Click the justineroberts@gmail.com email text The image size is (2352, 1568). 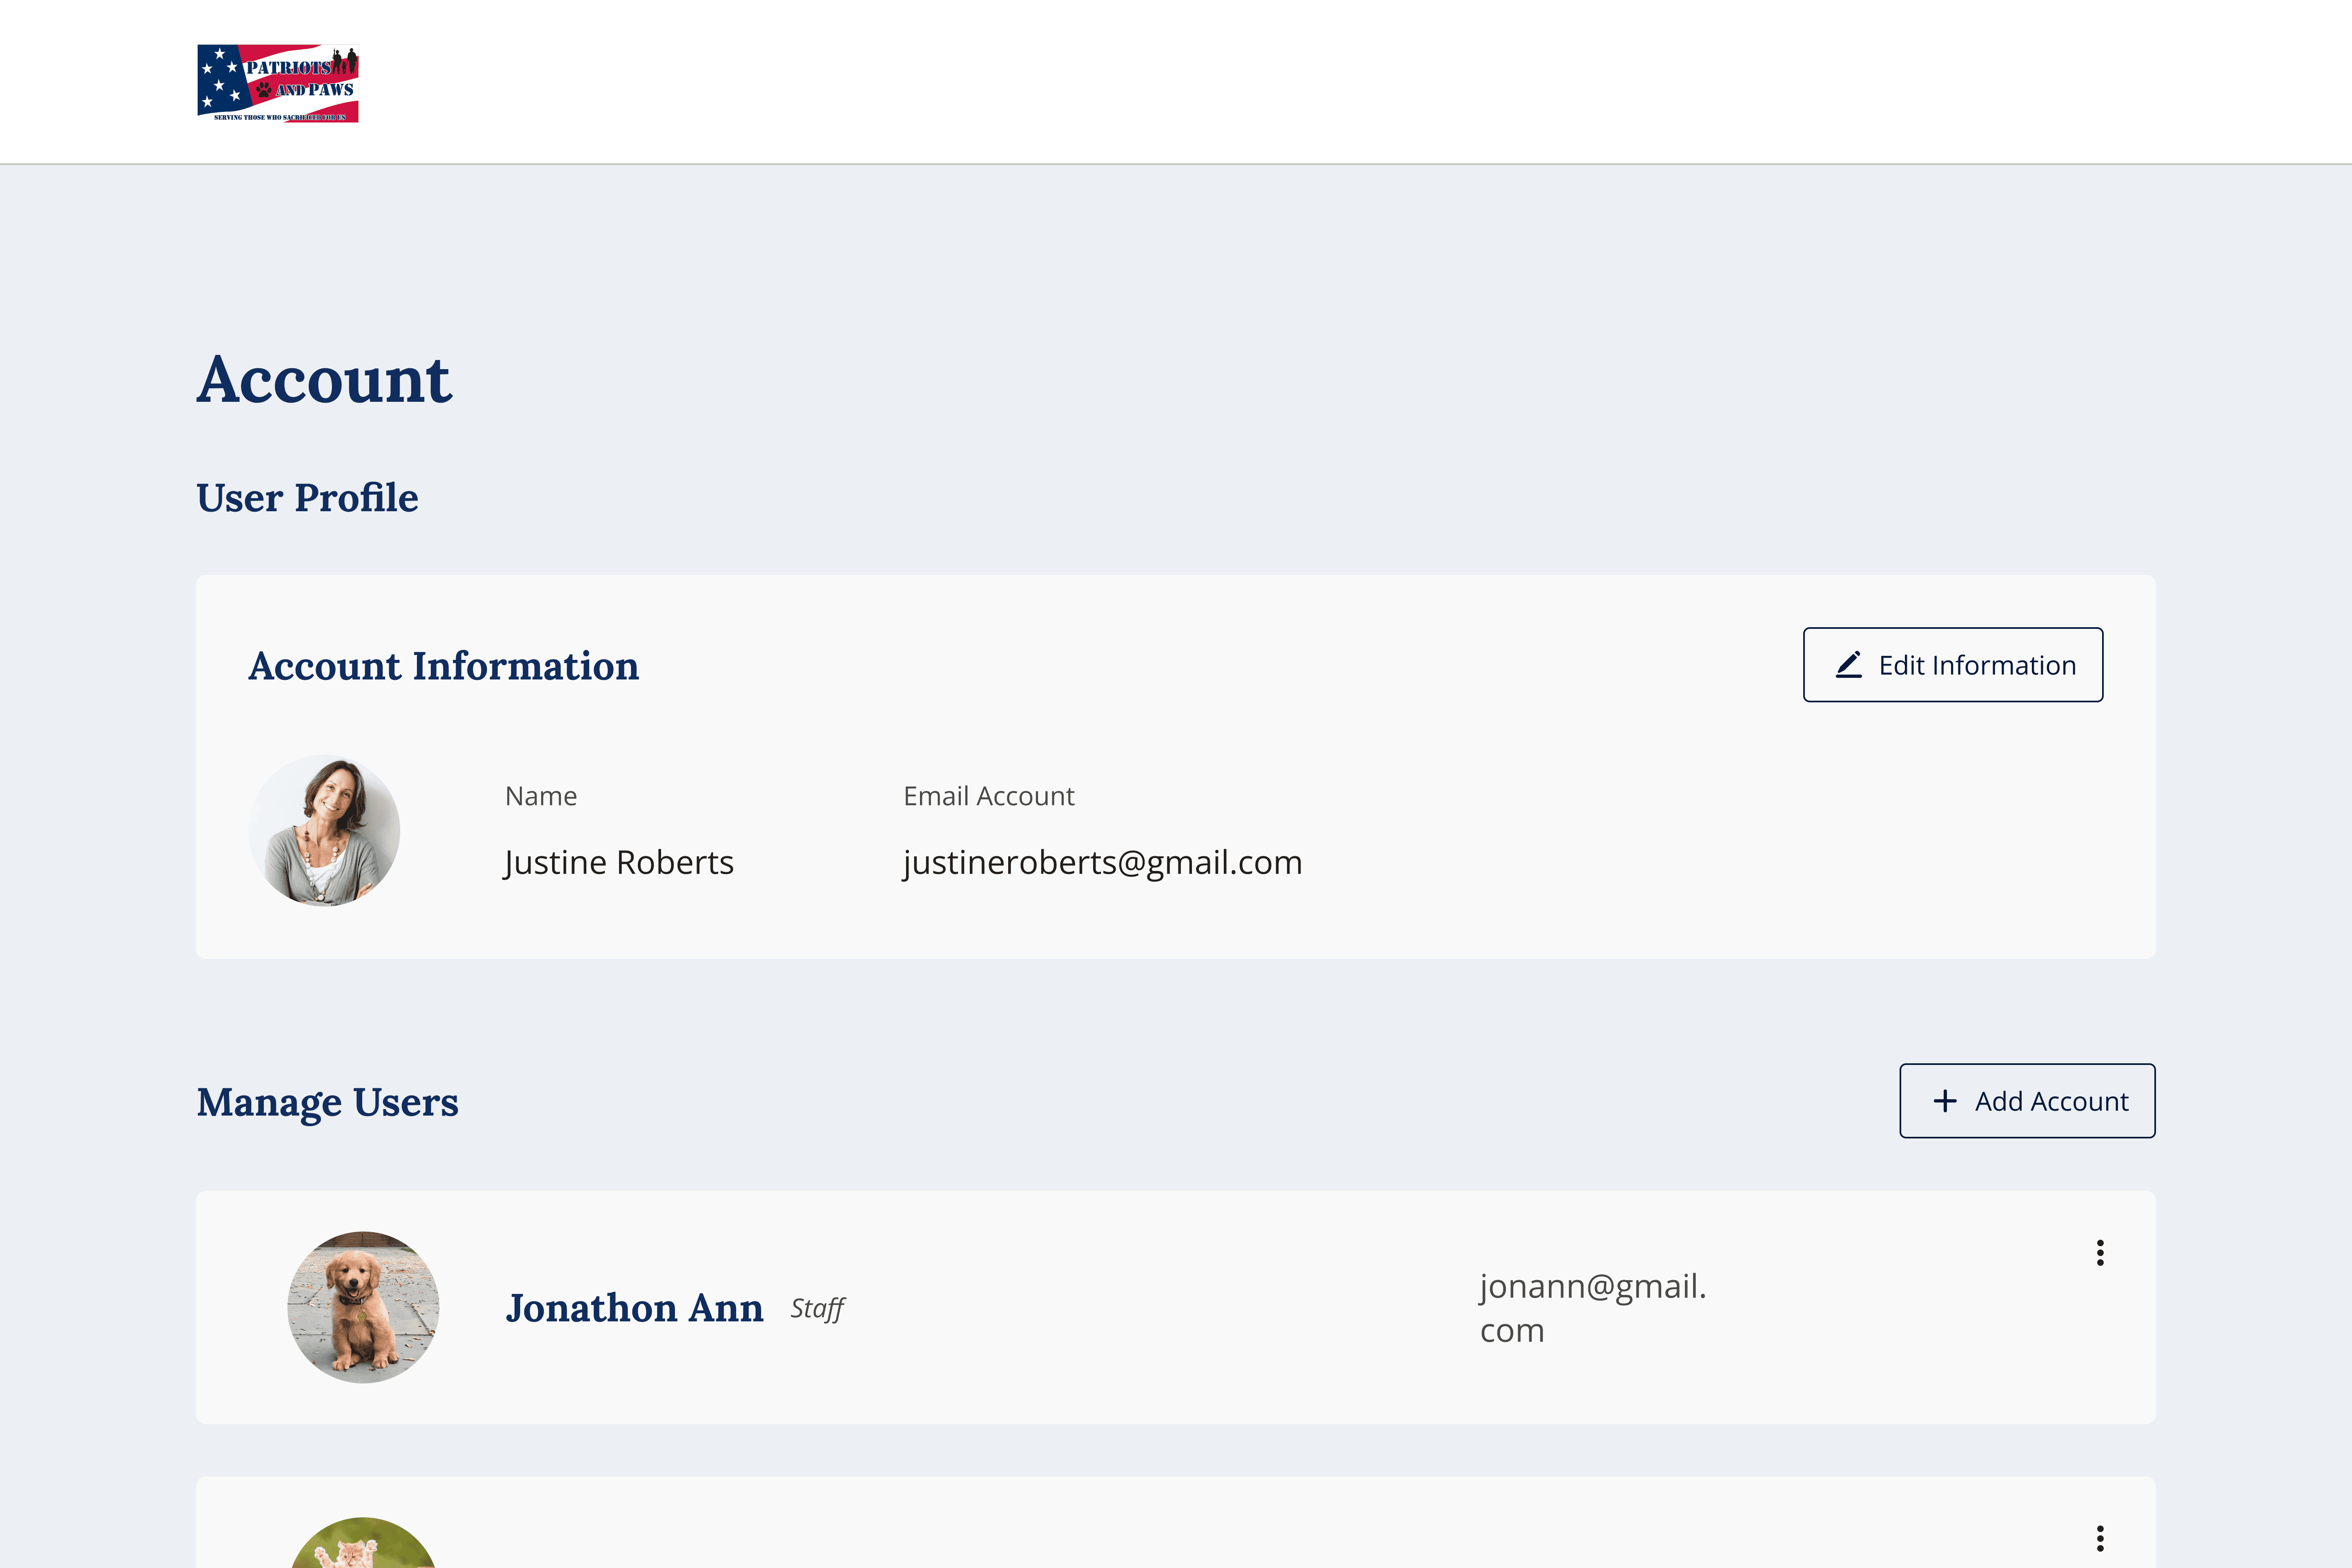1102,862
